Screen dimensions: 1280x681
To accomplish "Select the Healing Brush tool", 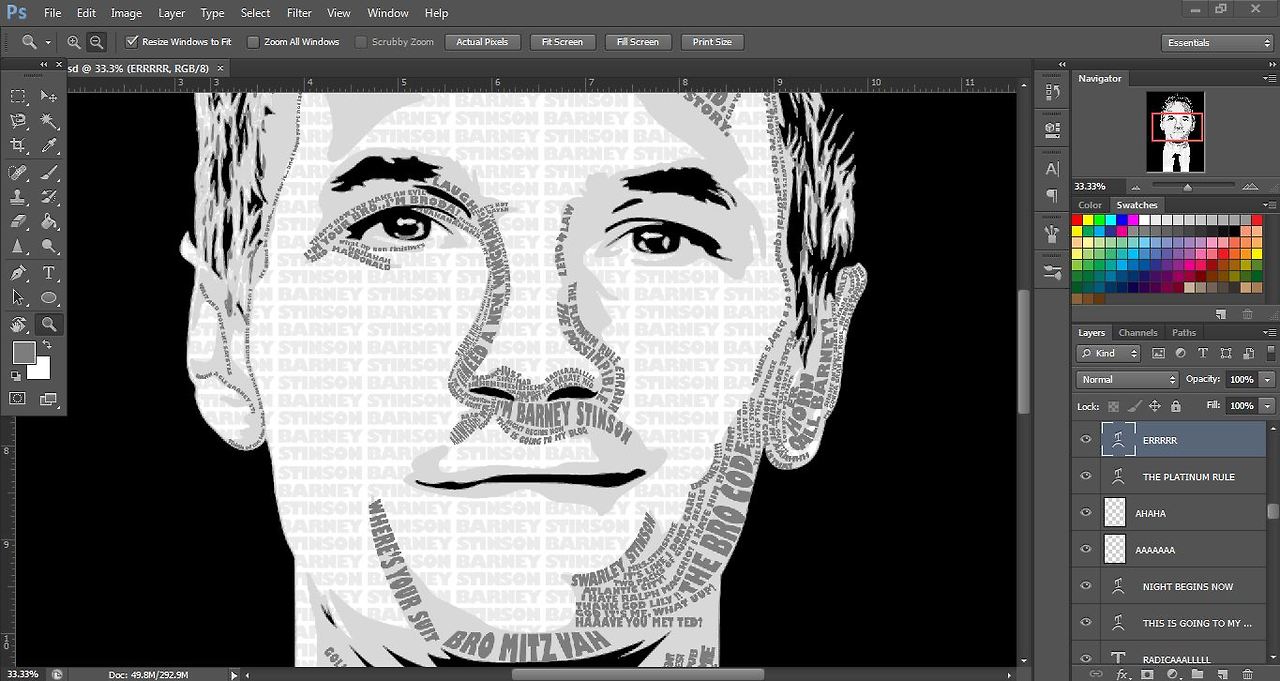I will coord(19,172).
